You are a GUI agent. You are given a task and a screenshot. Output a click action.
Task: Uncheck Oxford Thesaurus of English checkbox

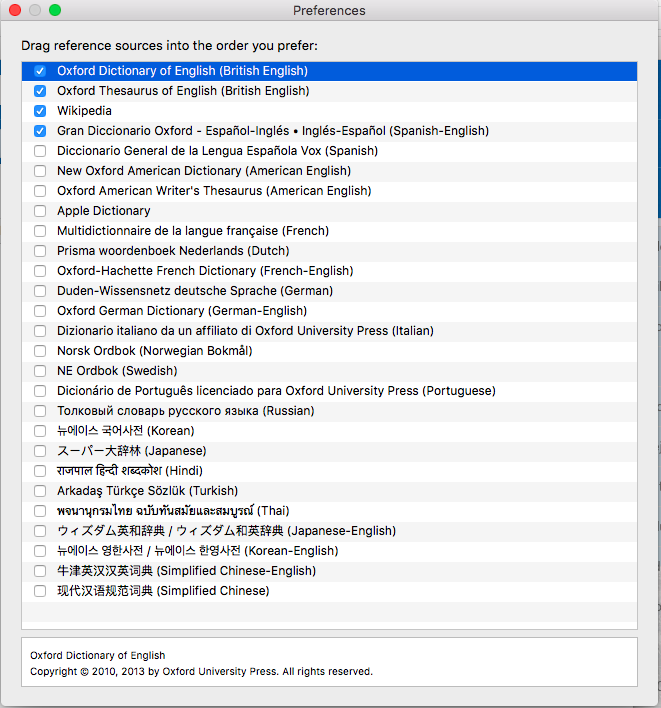click(40, 91)
